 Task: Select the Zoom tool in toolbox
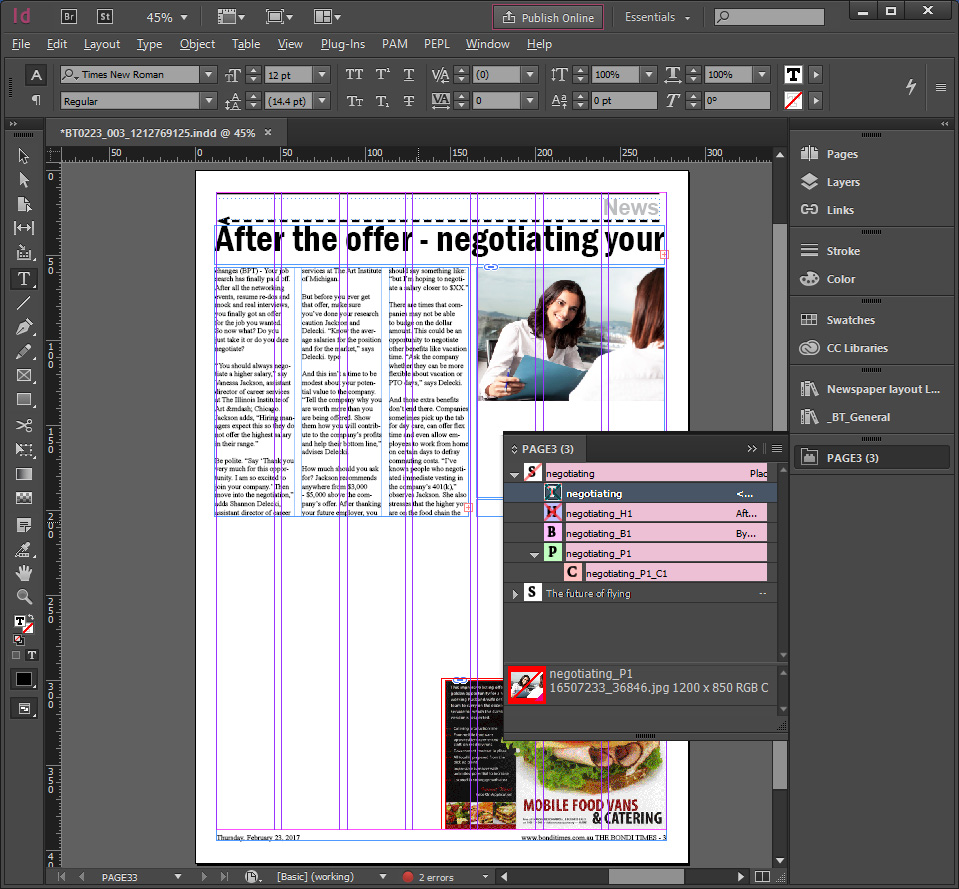[24, 597]
